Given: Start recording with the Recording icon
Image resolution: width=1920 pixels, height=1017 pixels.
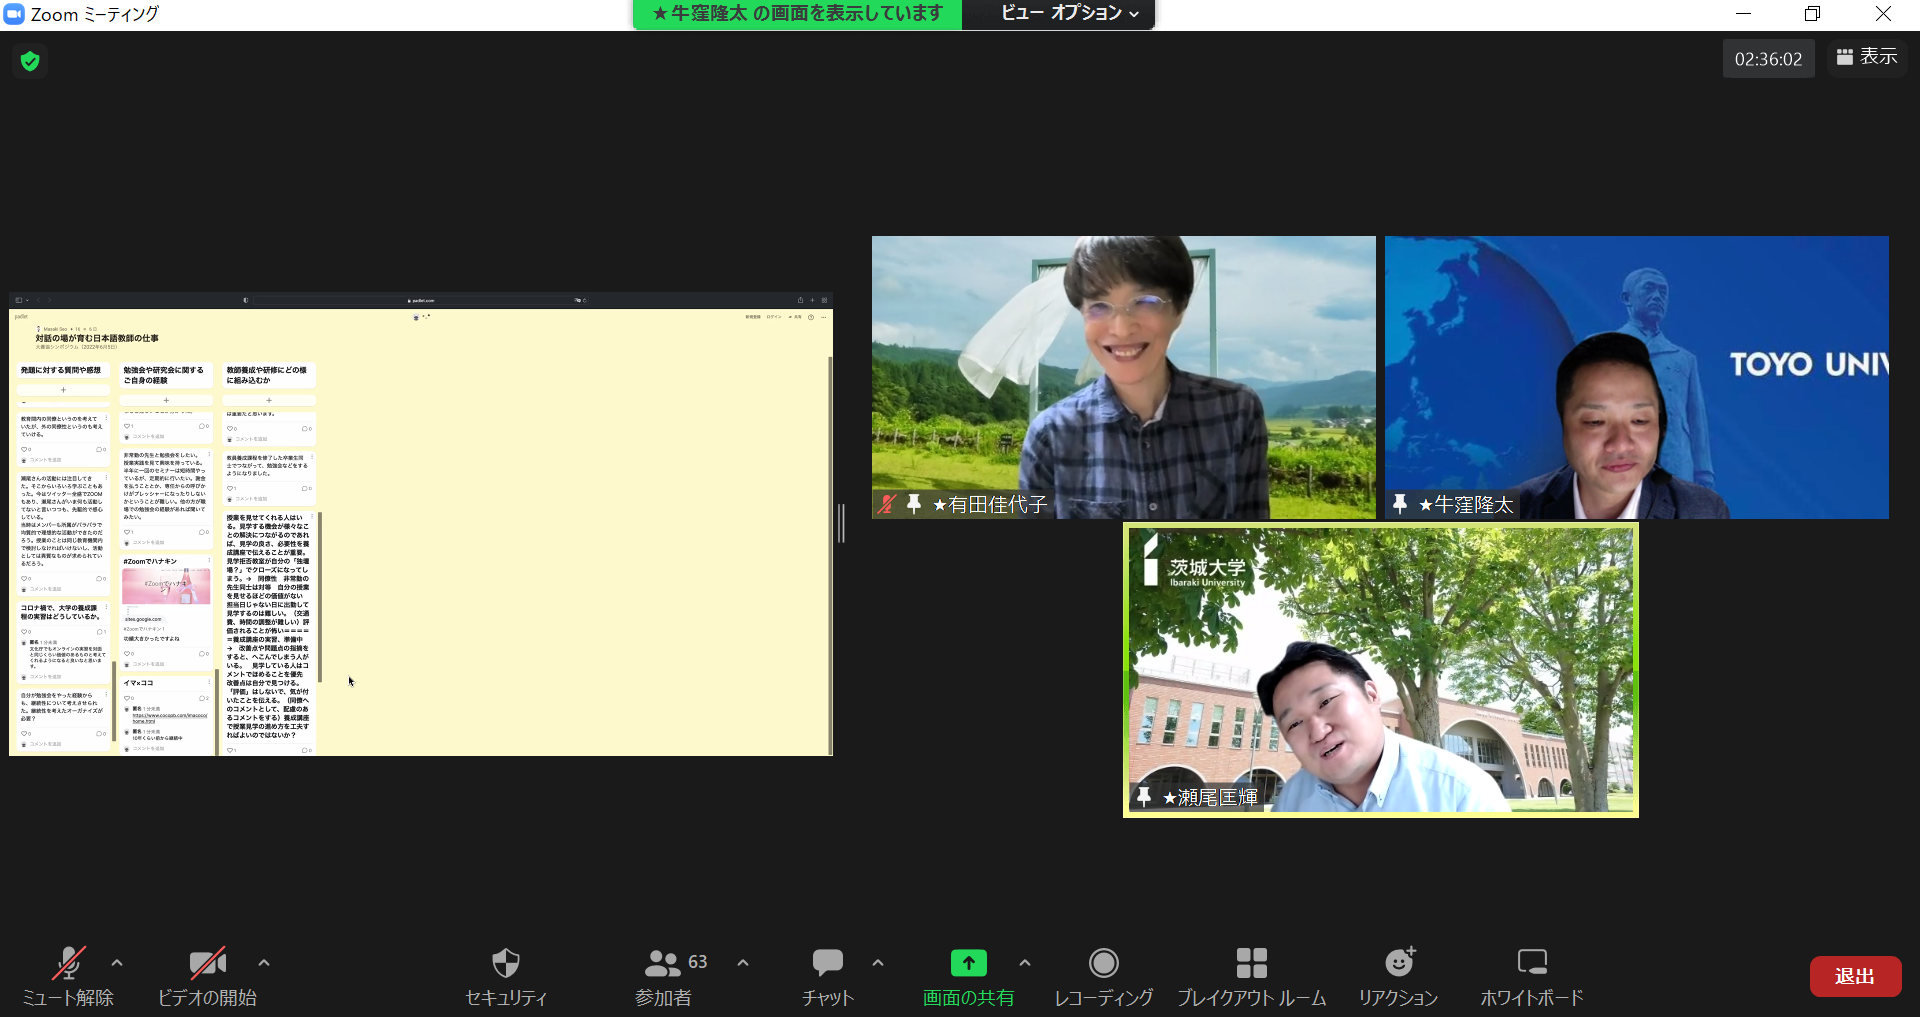Looking at the screenshot, I should point(1103,964).
